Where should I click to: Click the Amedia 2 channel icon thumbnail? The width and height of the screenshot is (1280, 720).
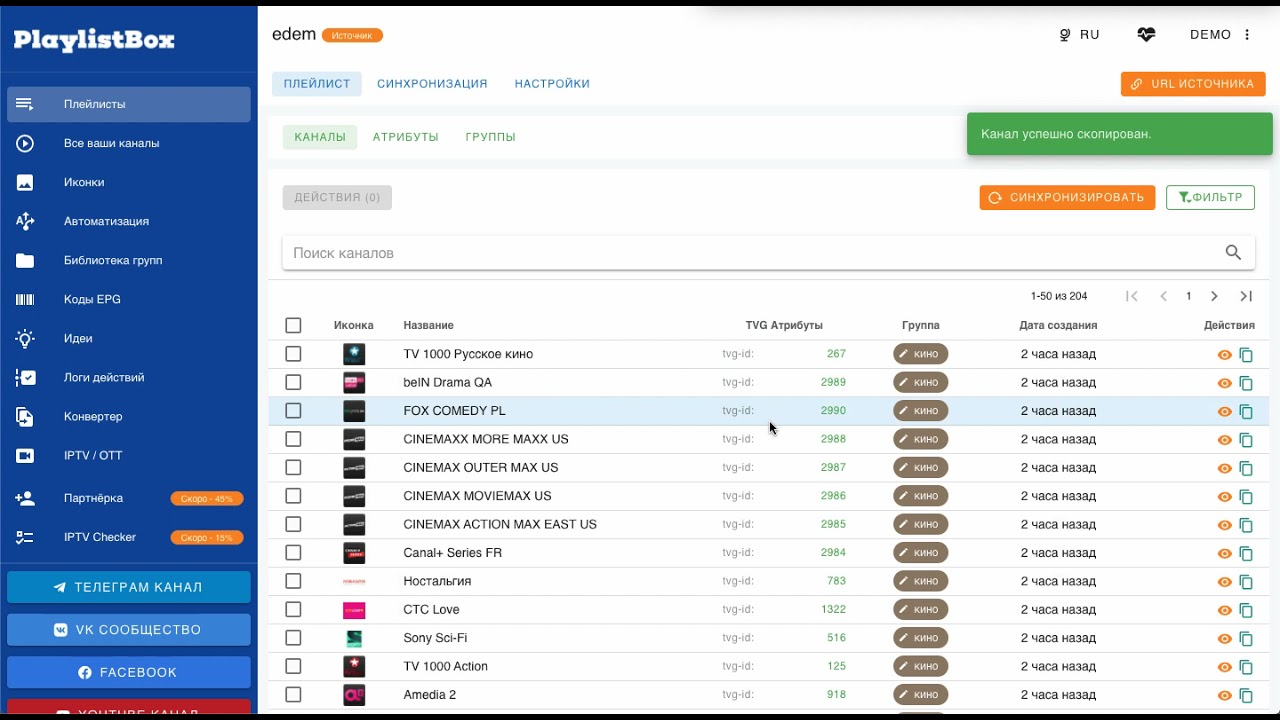[x=354, y=695]
